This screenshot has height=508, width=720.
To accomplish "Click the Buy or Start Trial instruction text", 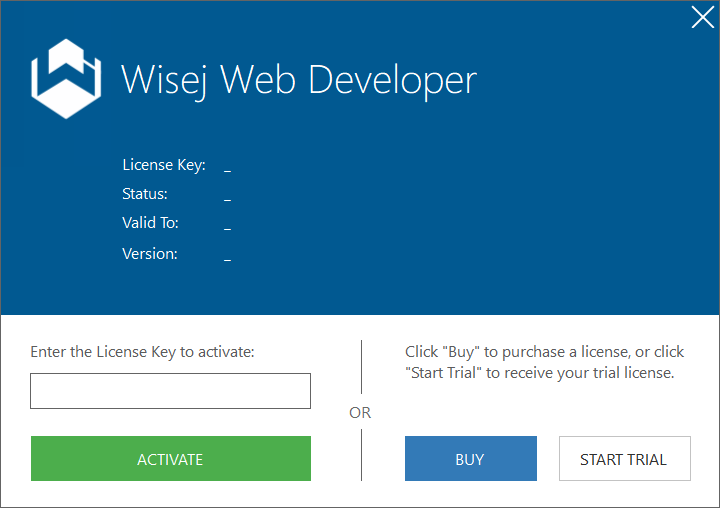I will pyautogui.click(x=544, y=362).
